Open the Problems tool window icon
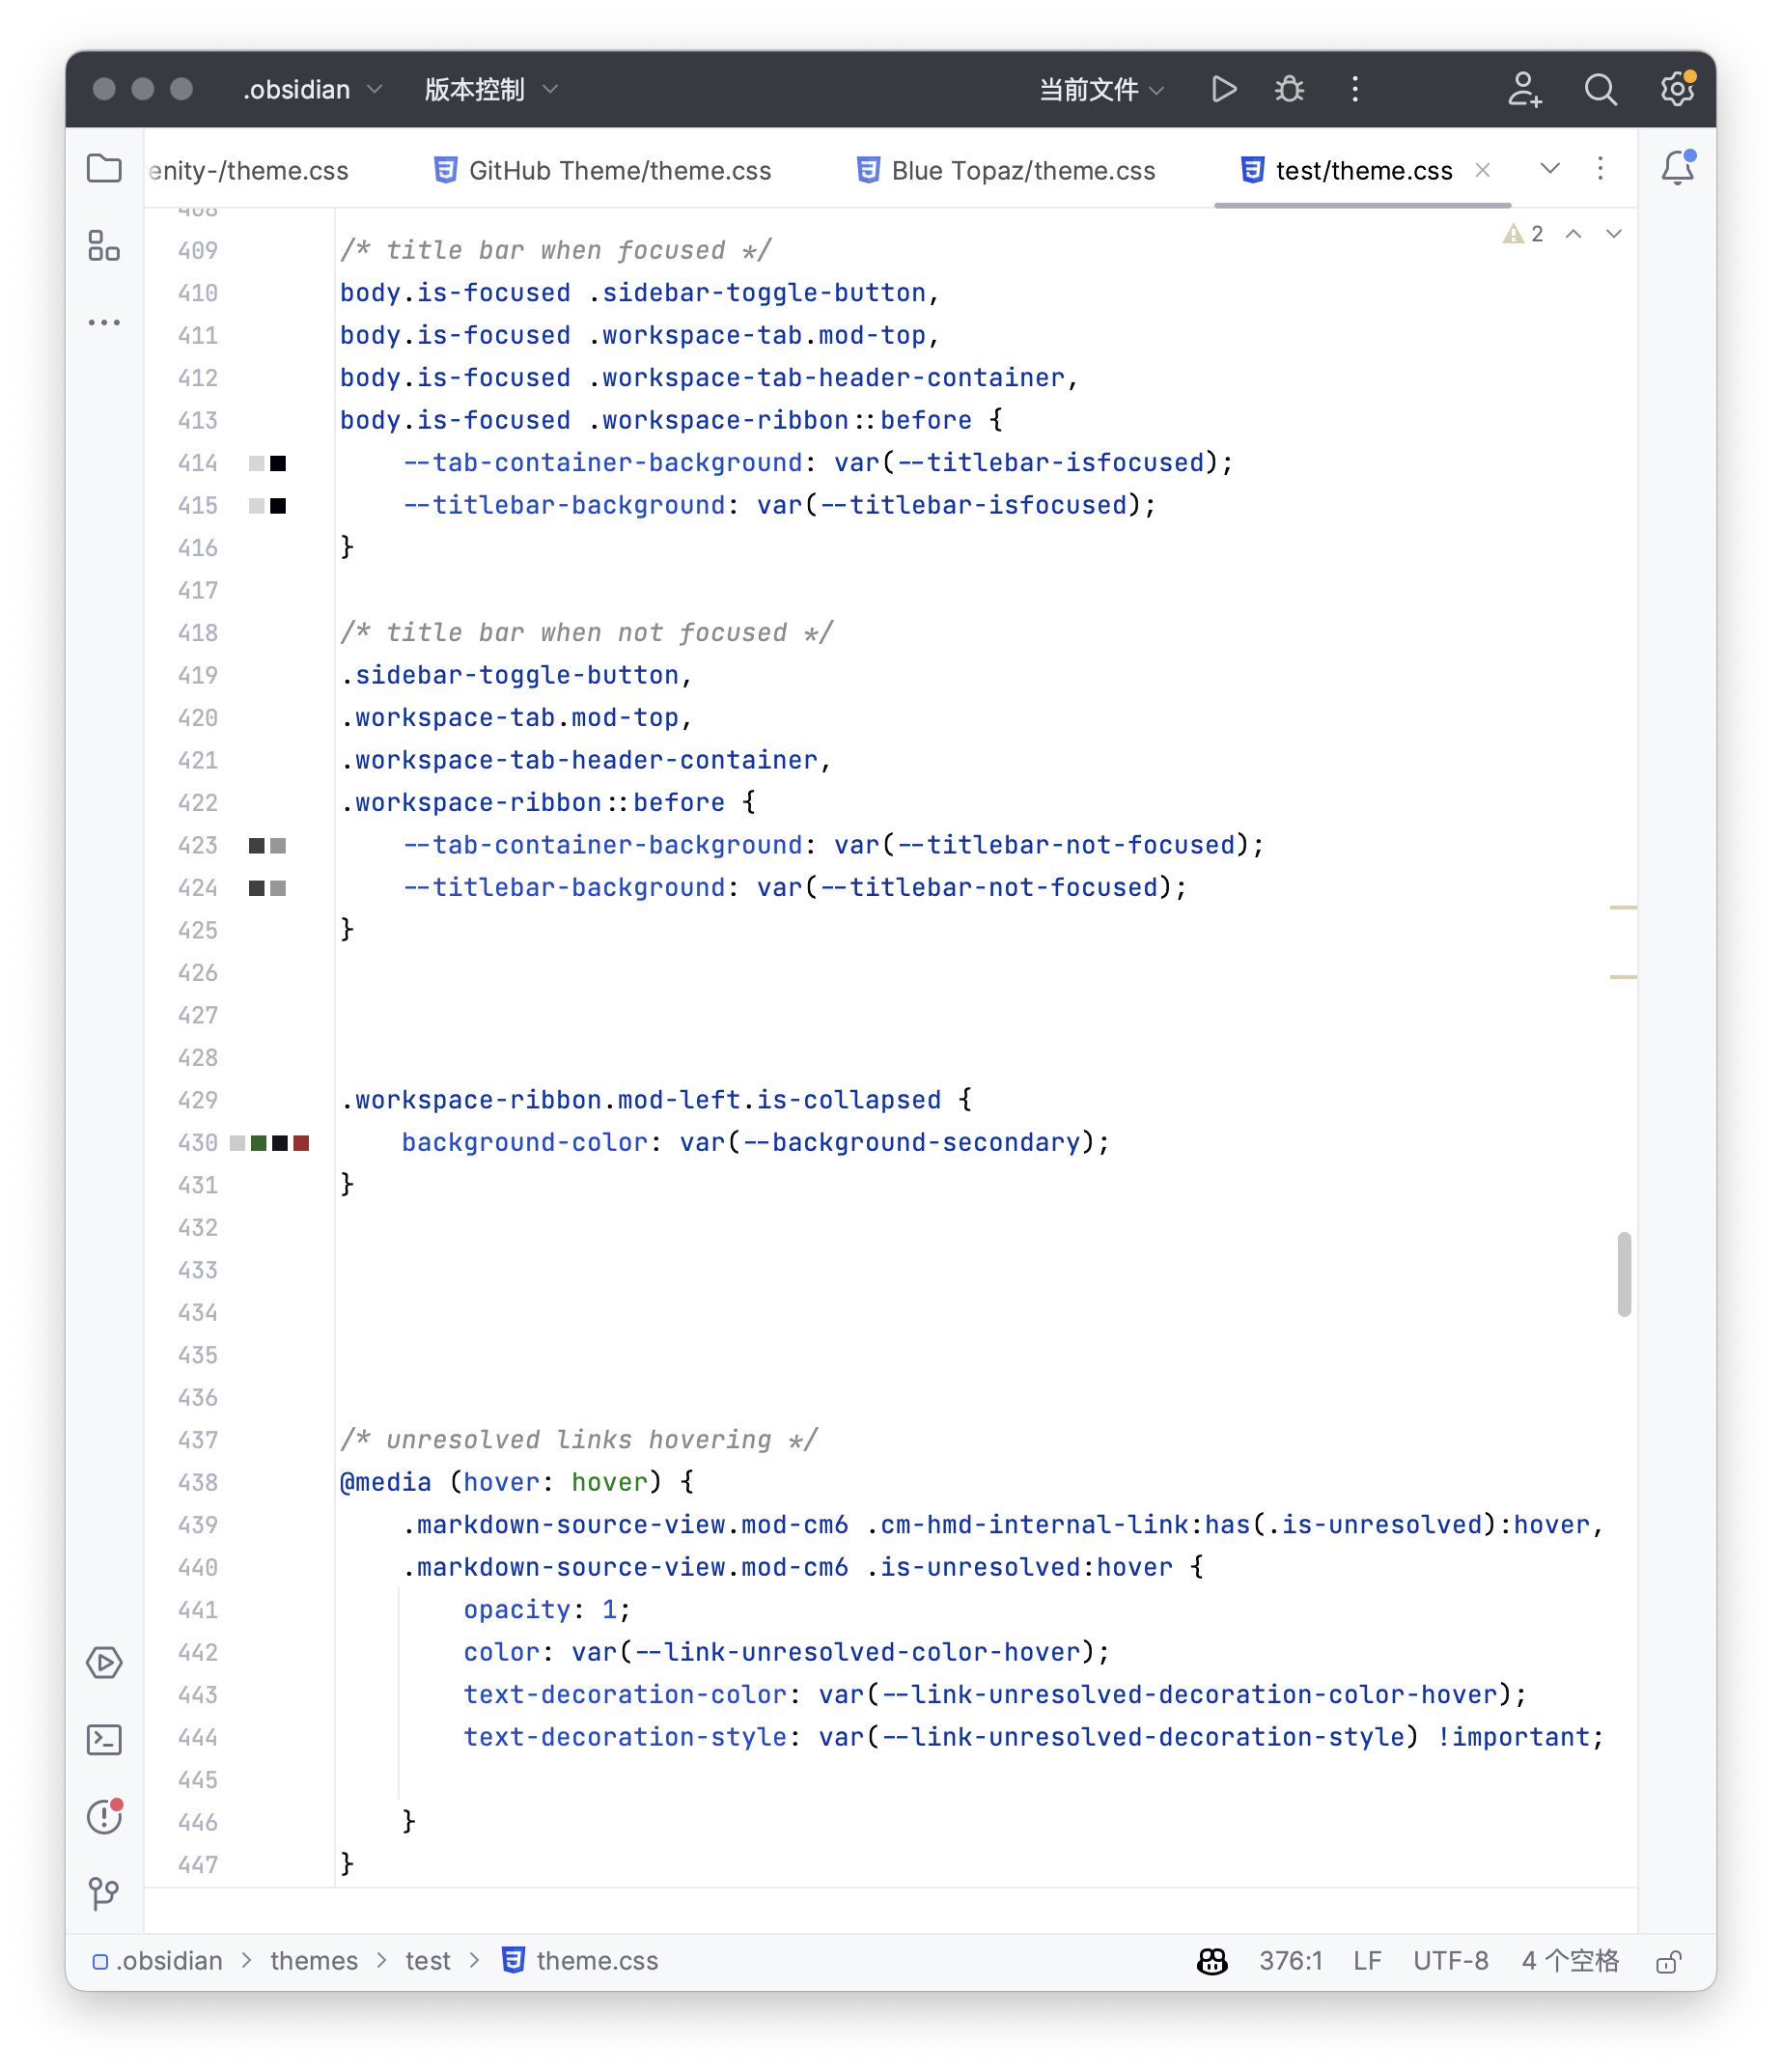 [x=104, y=1817]
